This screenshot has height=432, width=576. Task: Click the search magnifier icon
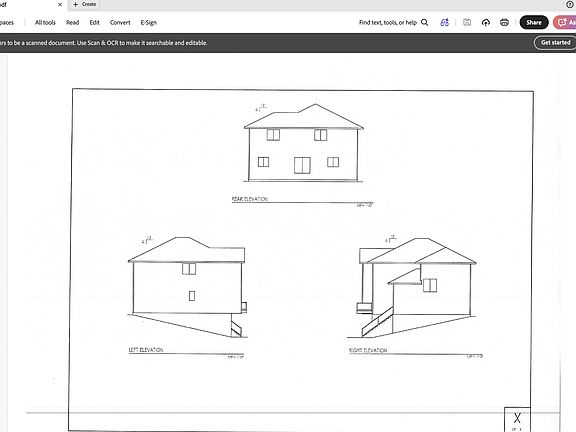point(425,22)
